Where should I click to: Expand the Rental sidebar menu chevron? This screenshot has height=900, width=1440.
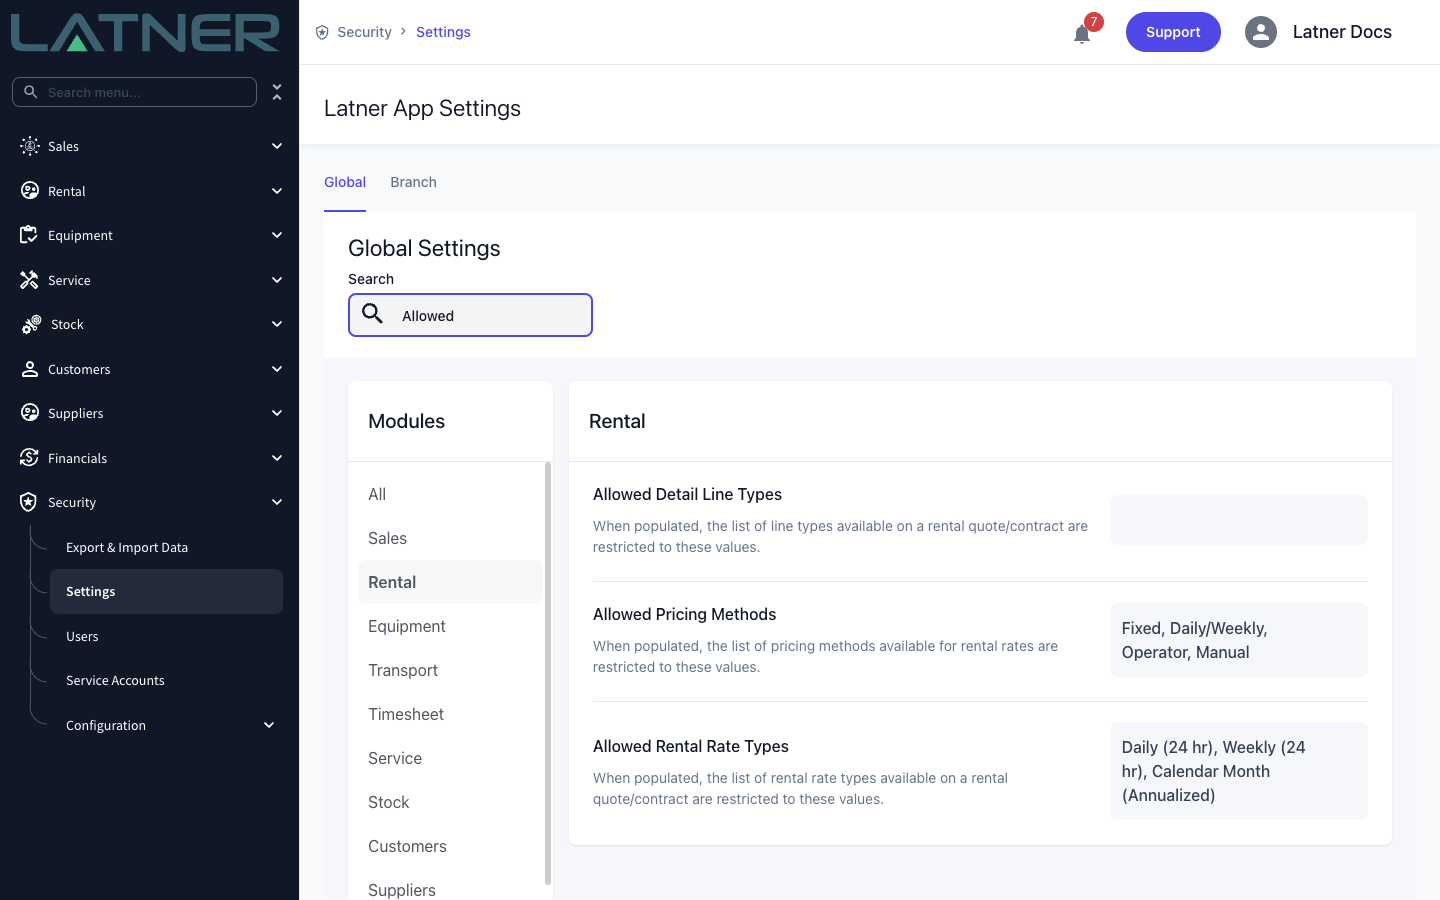tap(277, 191)
